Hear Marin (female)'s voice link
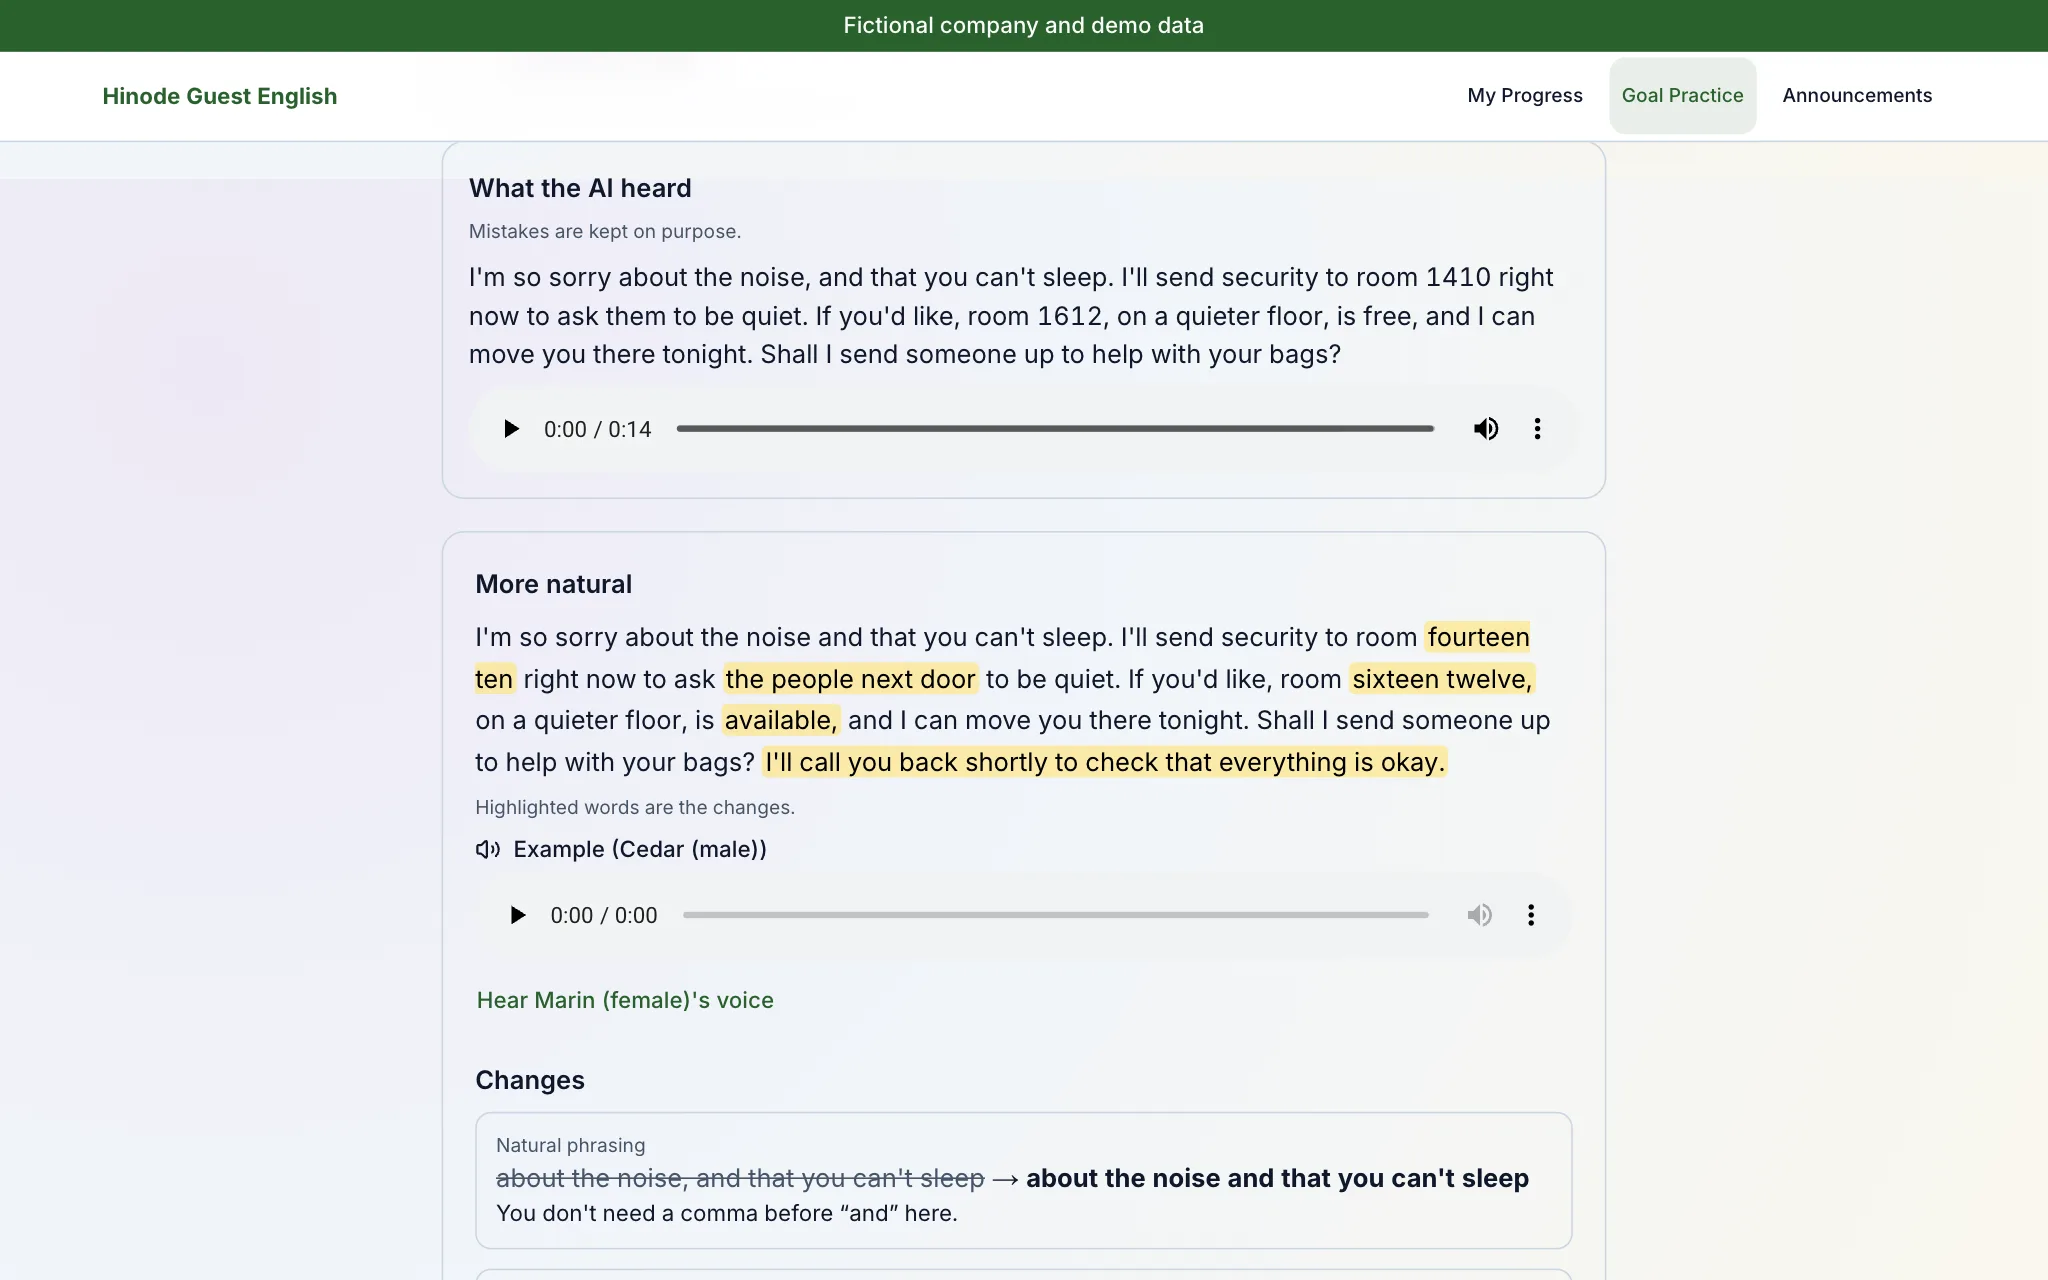The image size is (2048, 1280). (x=625, y=1000)
